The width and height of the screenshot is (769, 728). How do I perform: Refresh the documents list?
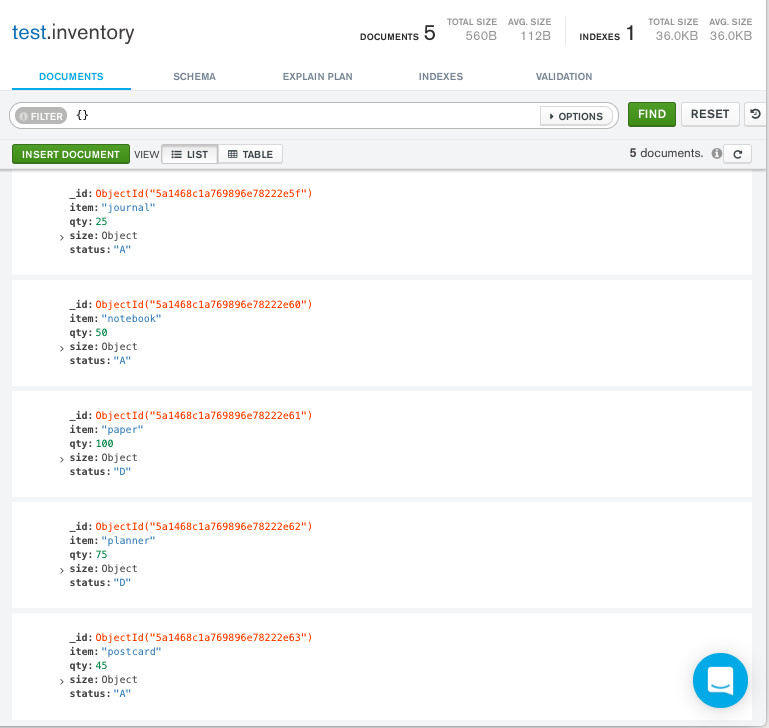pos(737,154)
